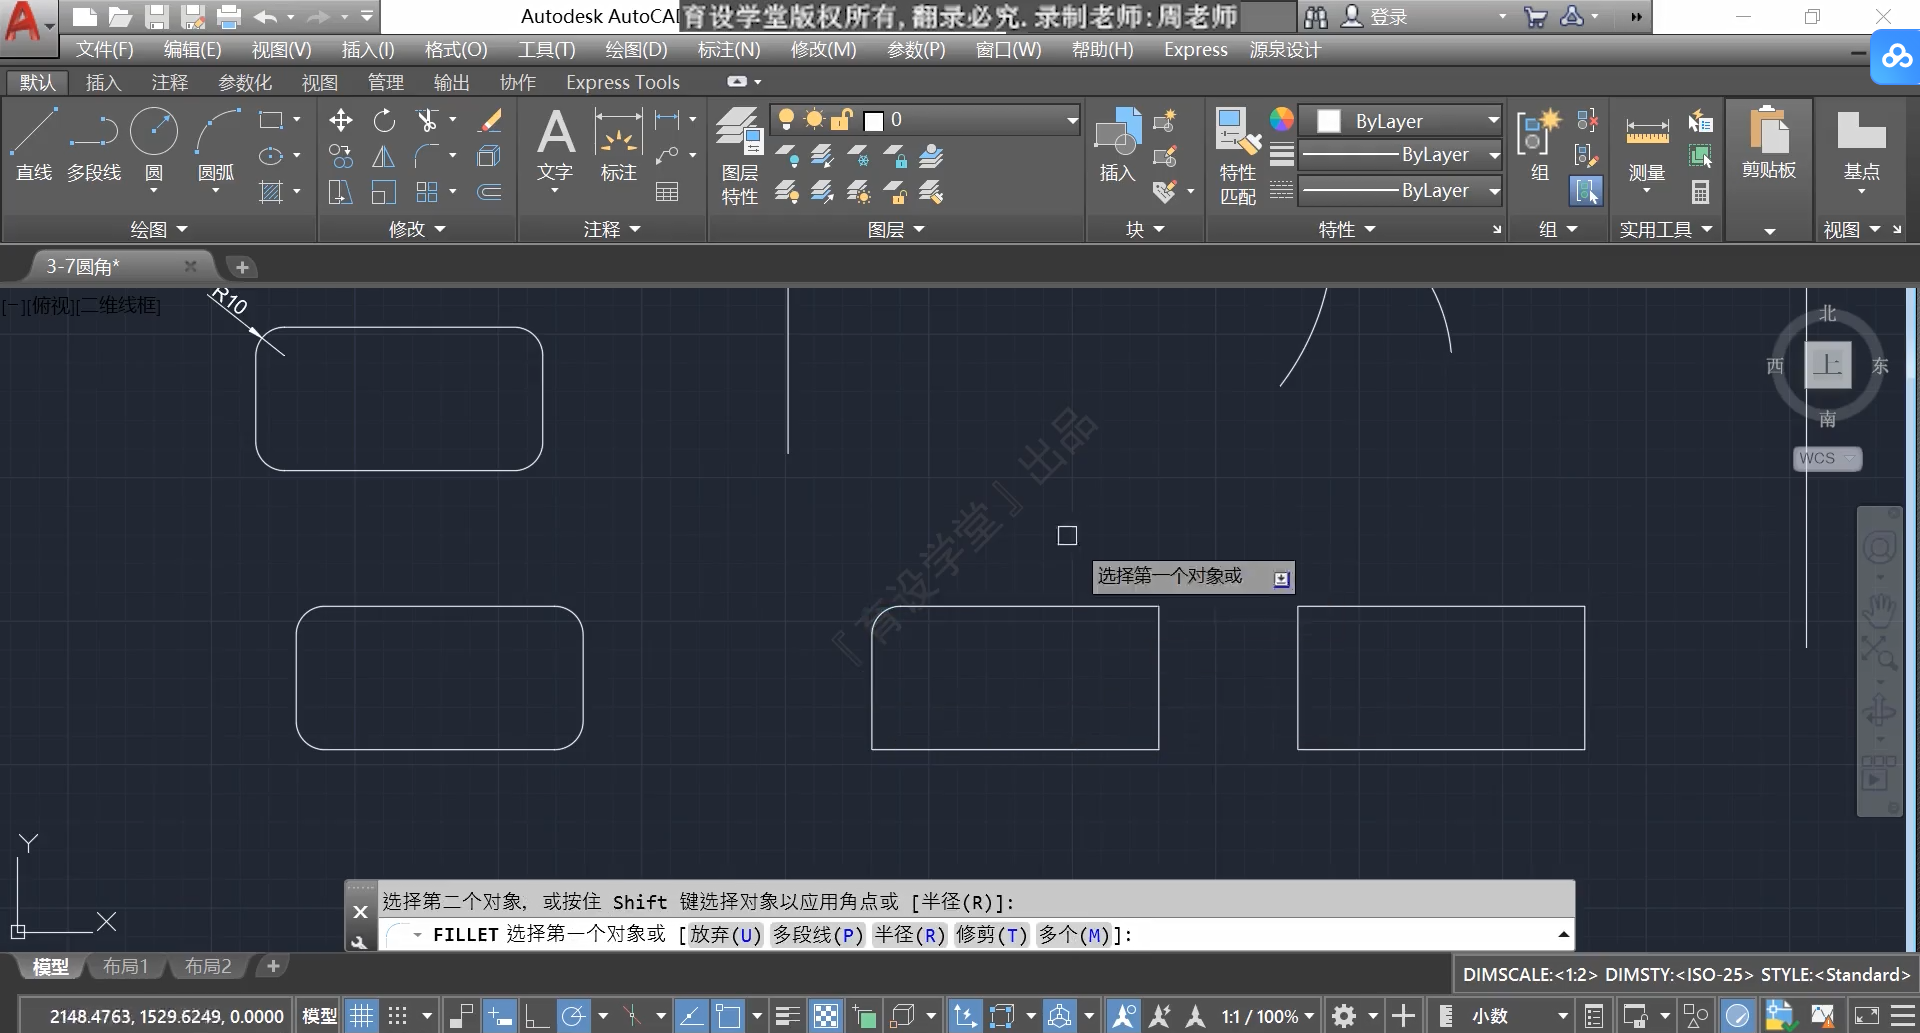Toggle dynamic input in status bar
Image resolution: width=1920 pixels, height=1033 pixels.
coord(499,1016)
